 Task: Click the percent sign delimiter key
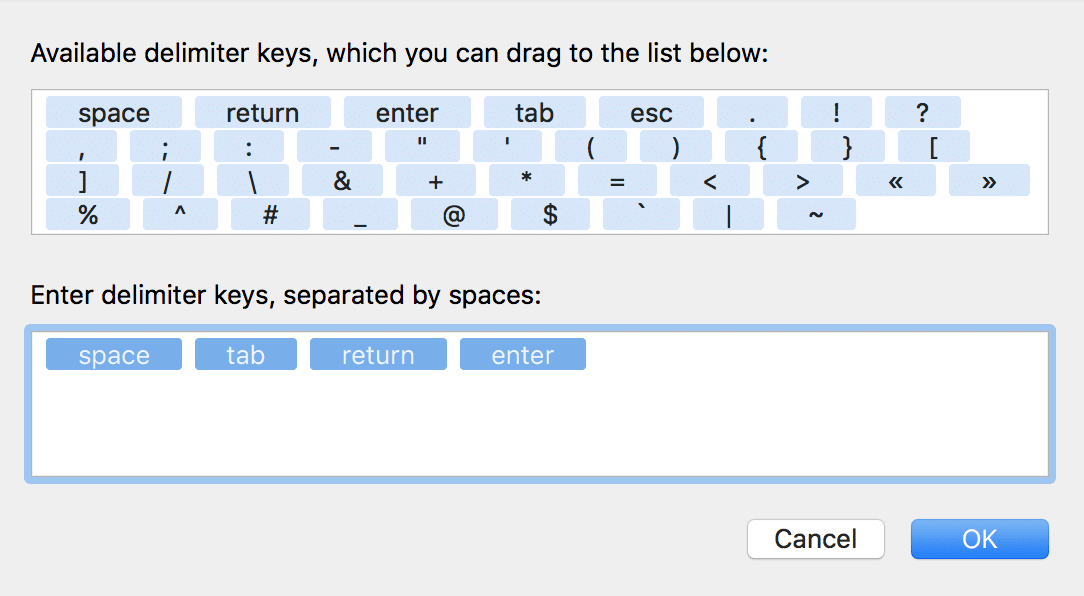pos(88,215)
